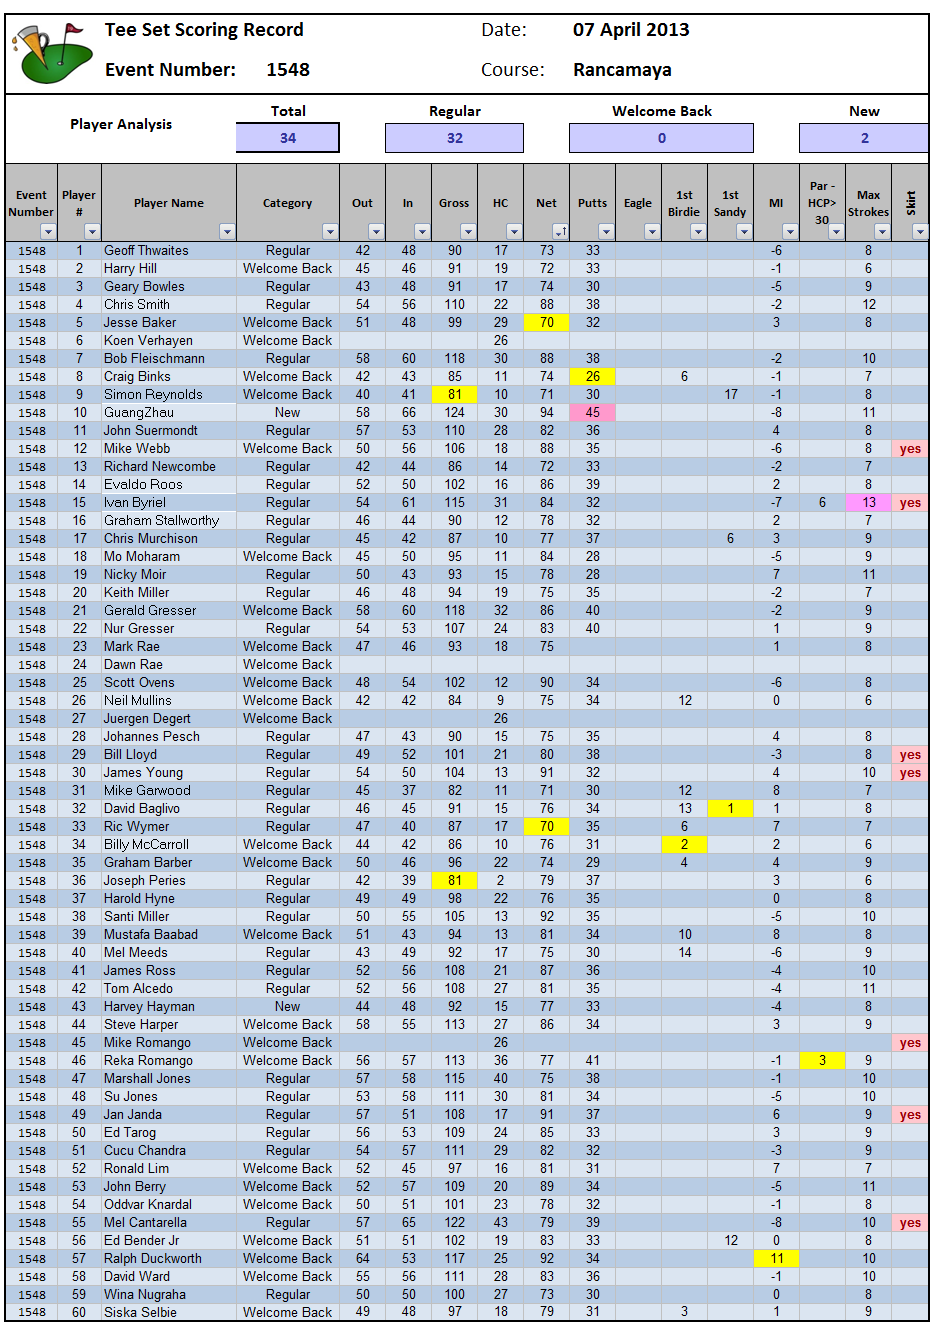
Task: Open the Category column filter dropdown
Action: click(x=329, y=232)
